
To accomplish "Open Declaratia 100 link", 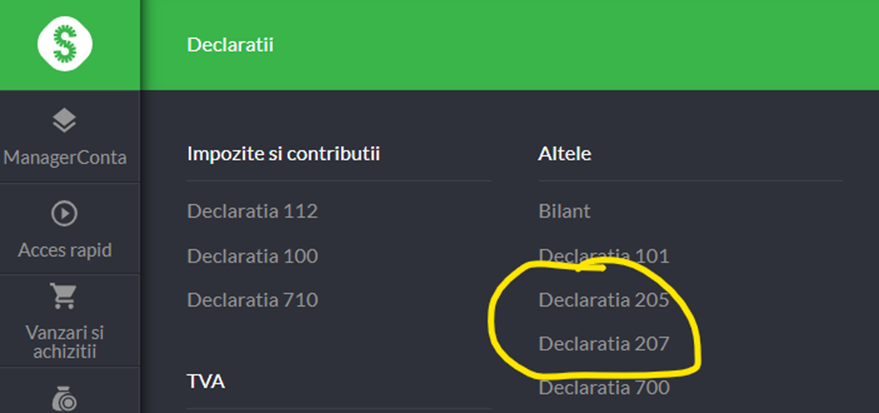I will coord(252,256).
